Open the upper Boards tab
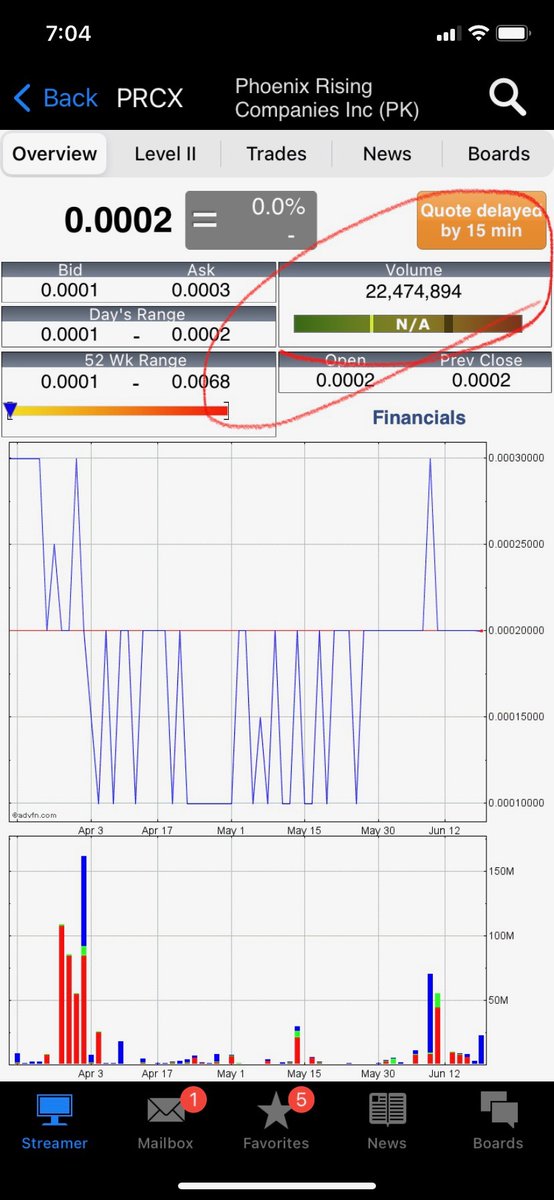Viewport: 554px width, 1200px height. click(498, 154)
